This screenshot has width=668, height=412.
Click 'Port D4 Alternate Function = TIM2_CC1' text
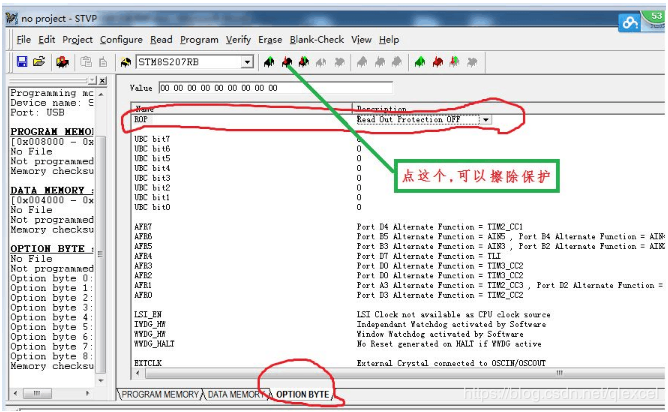[440, 227]
